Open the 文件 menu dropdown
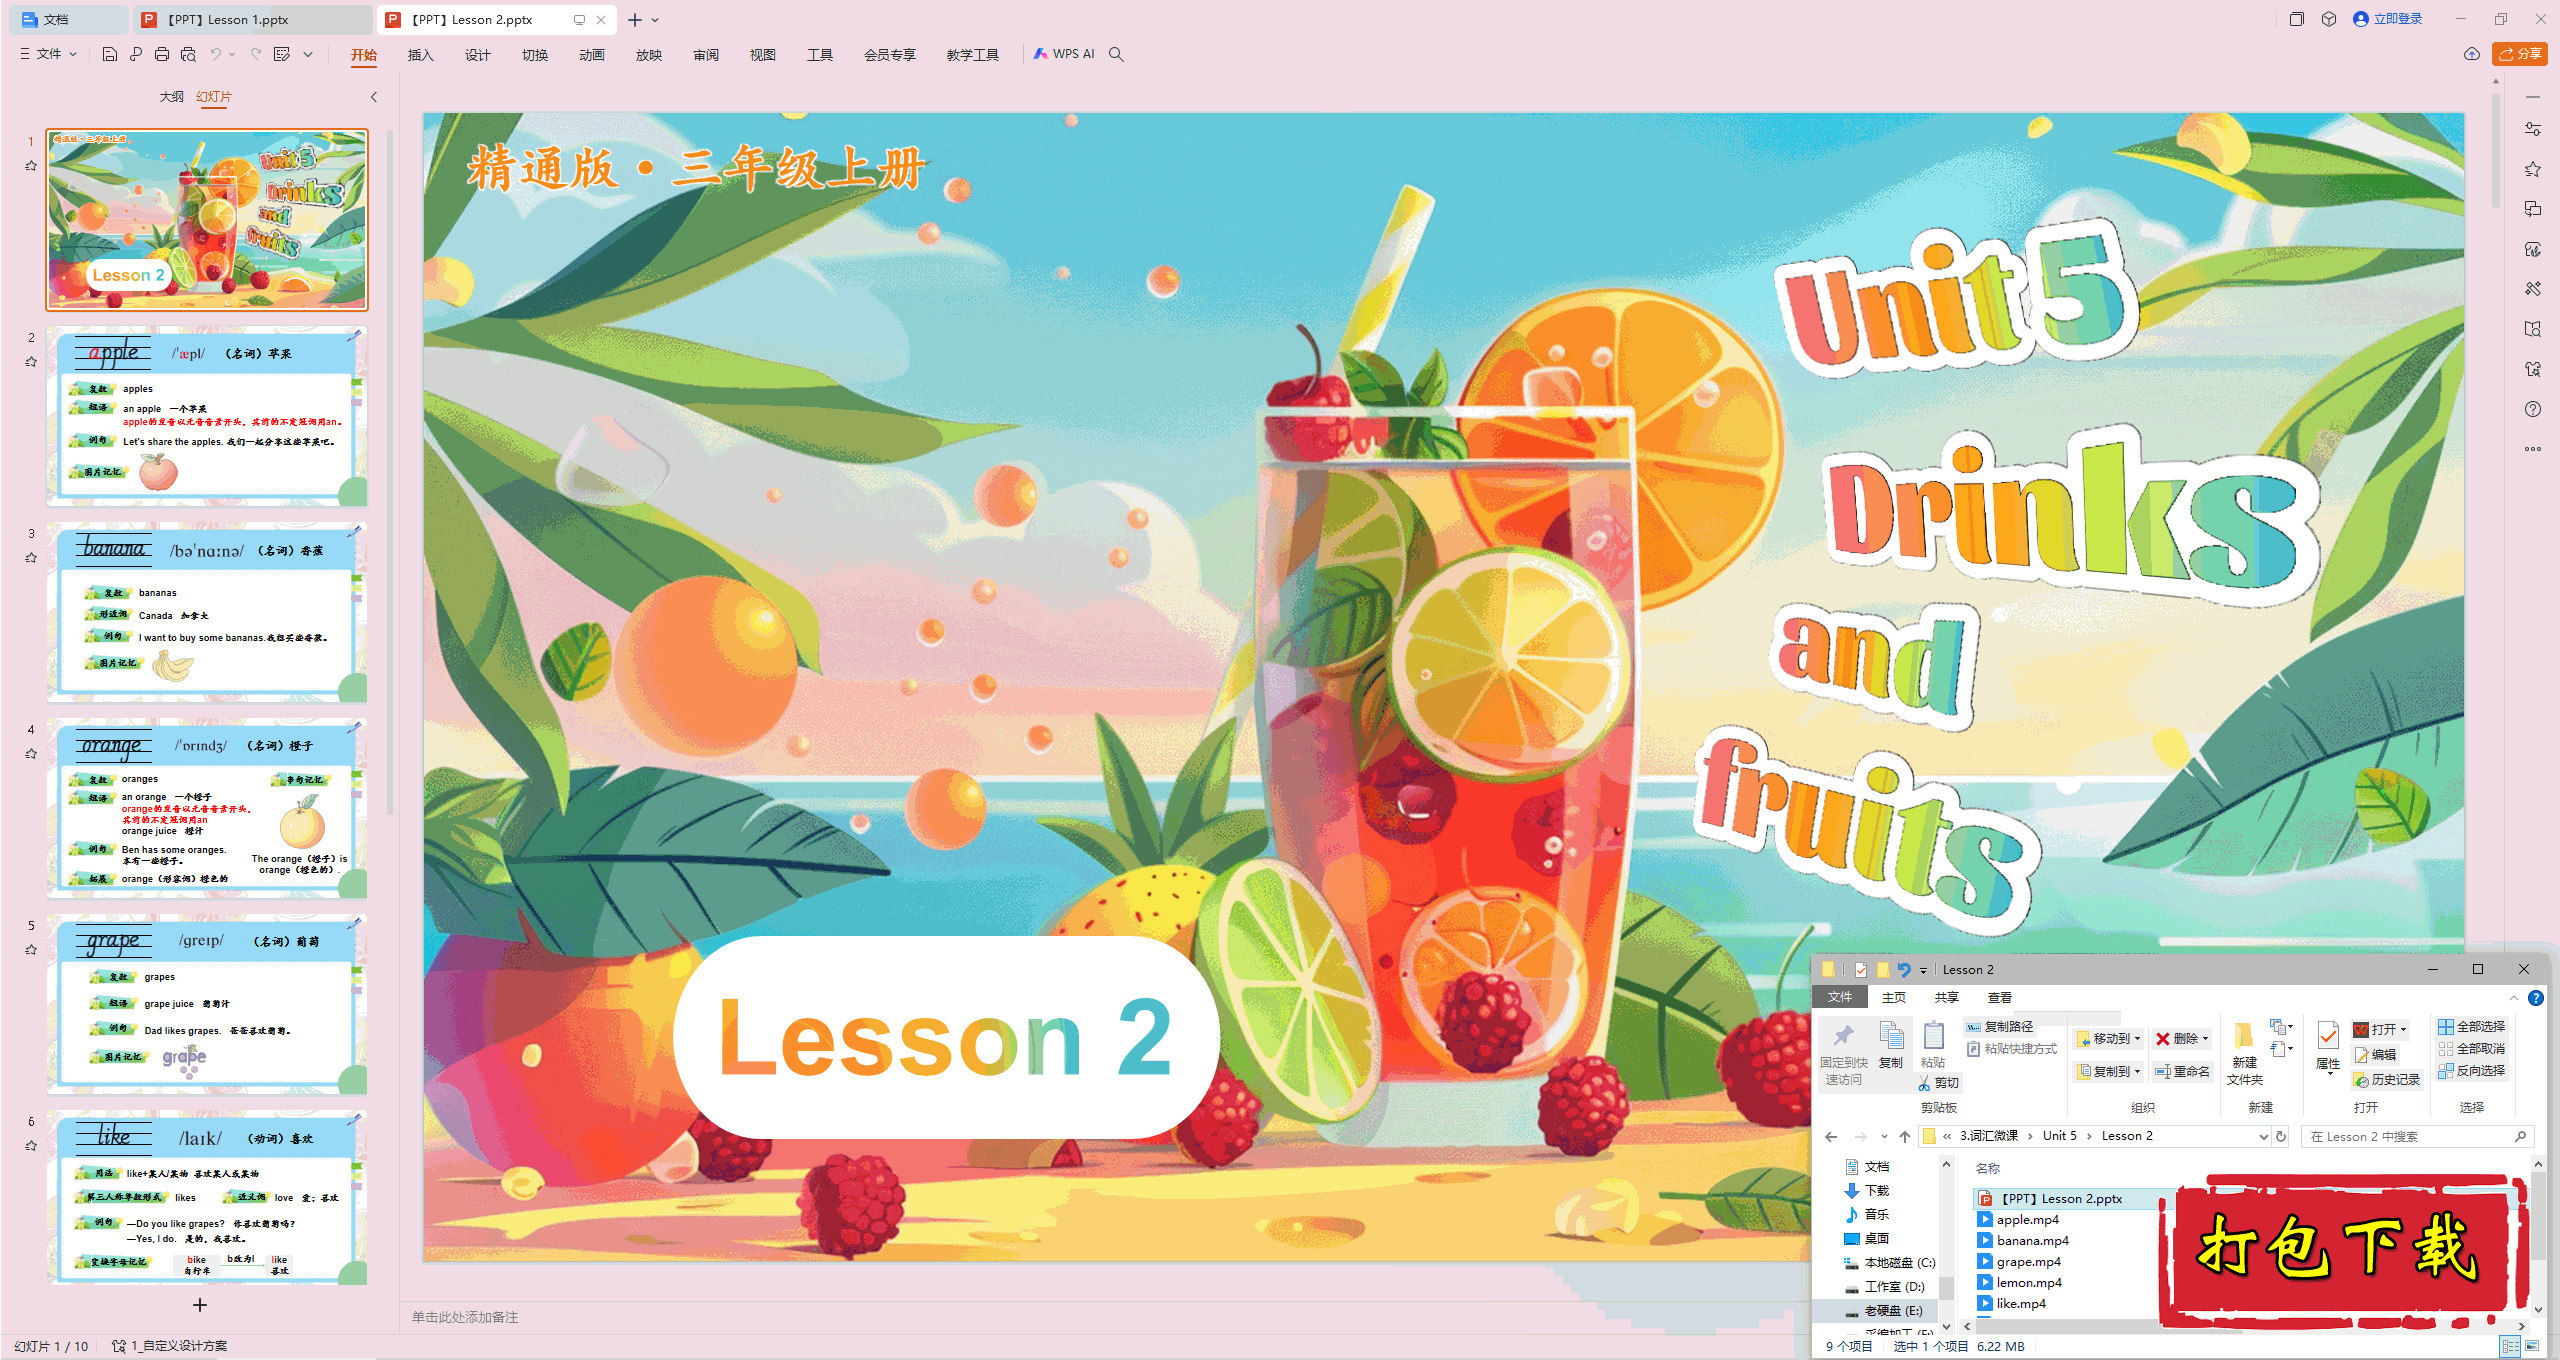The width and height of the screenshot is (2560, 1360). click(x=48, y=54)
